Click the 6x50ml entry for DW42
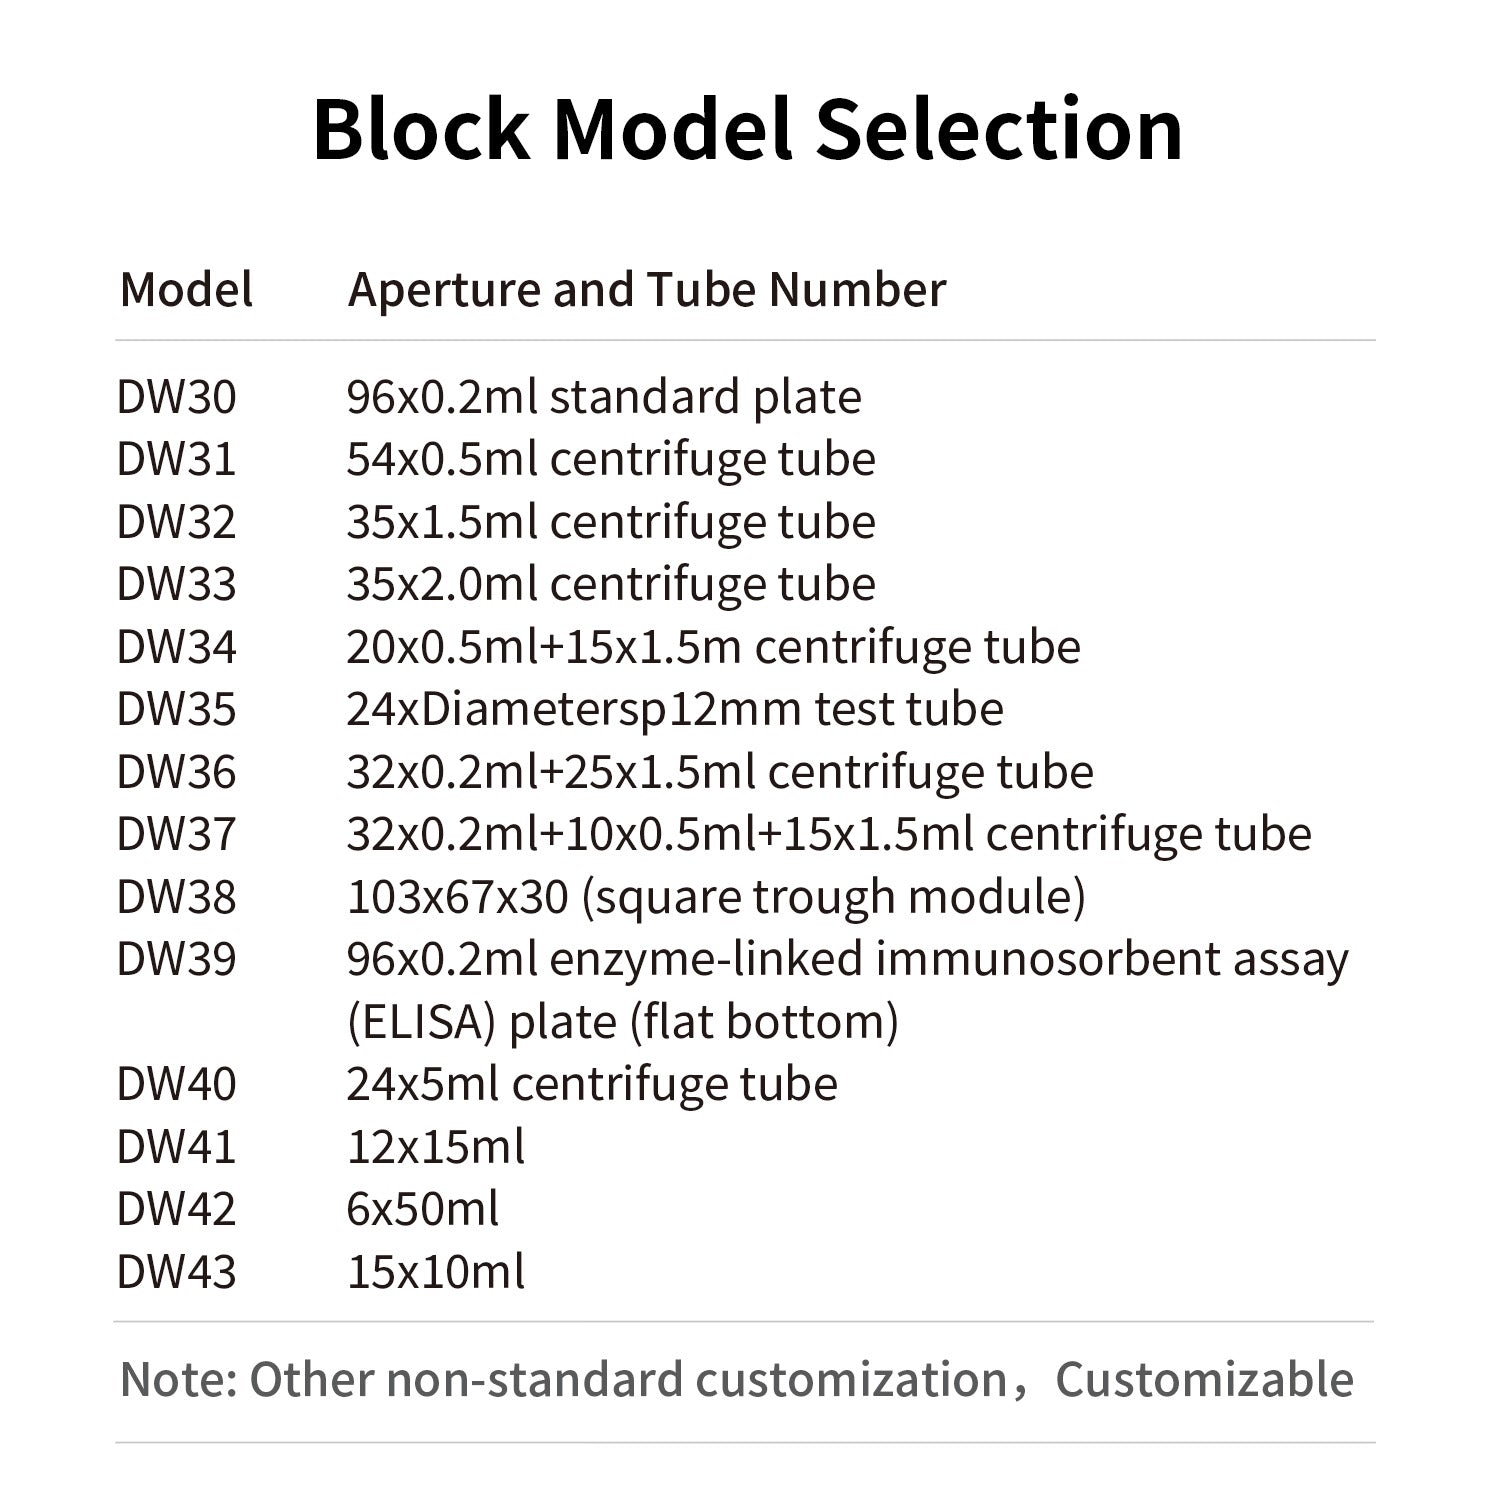 (x=423, y=1210)
